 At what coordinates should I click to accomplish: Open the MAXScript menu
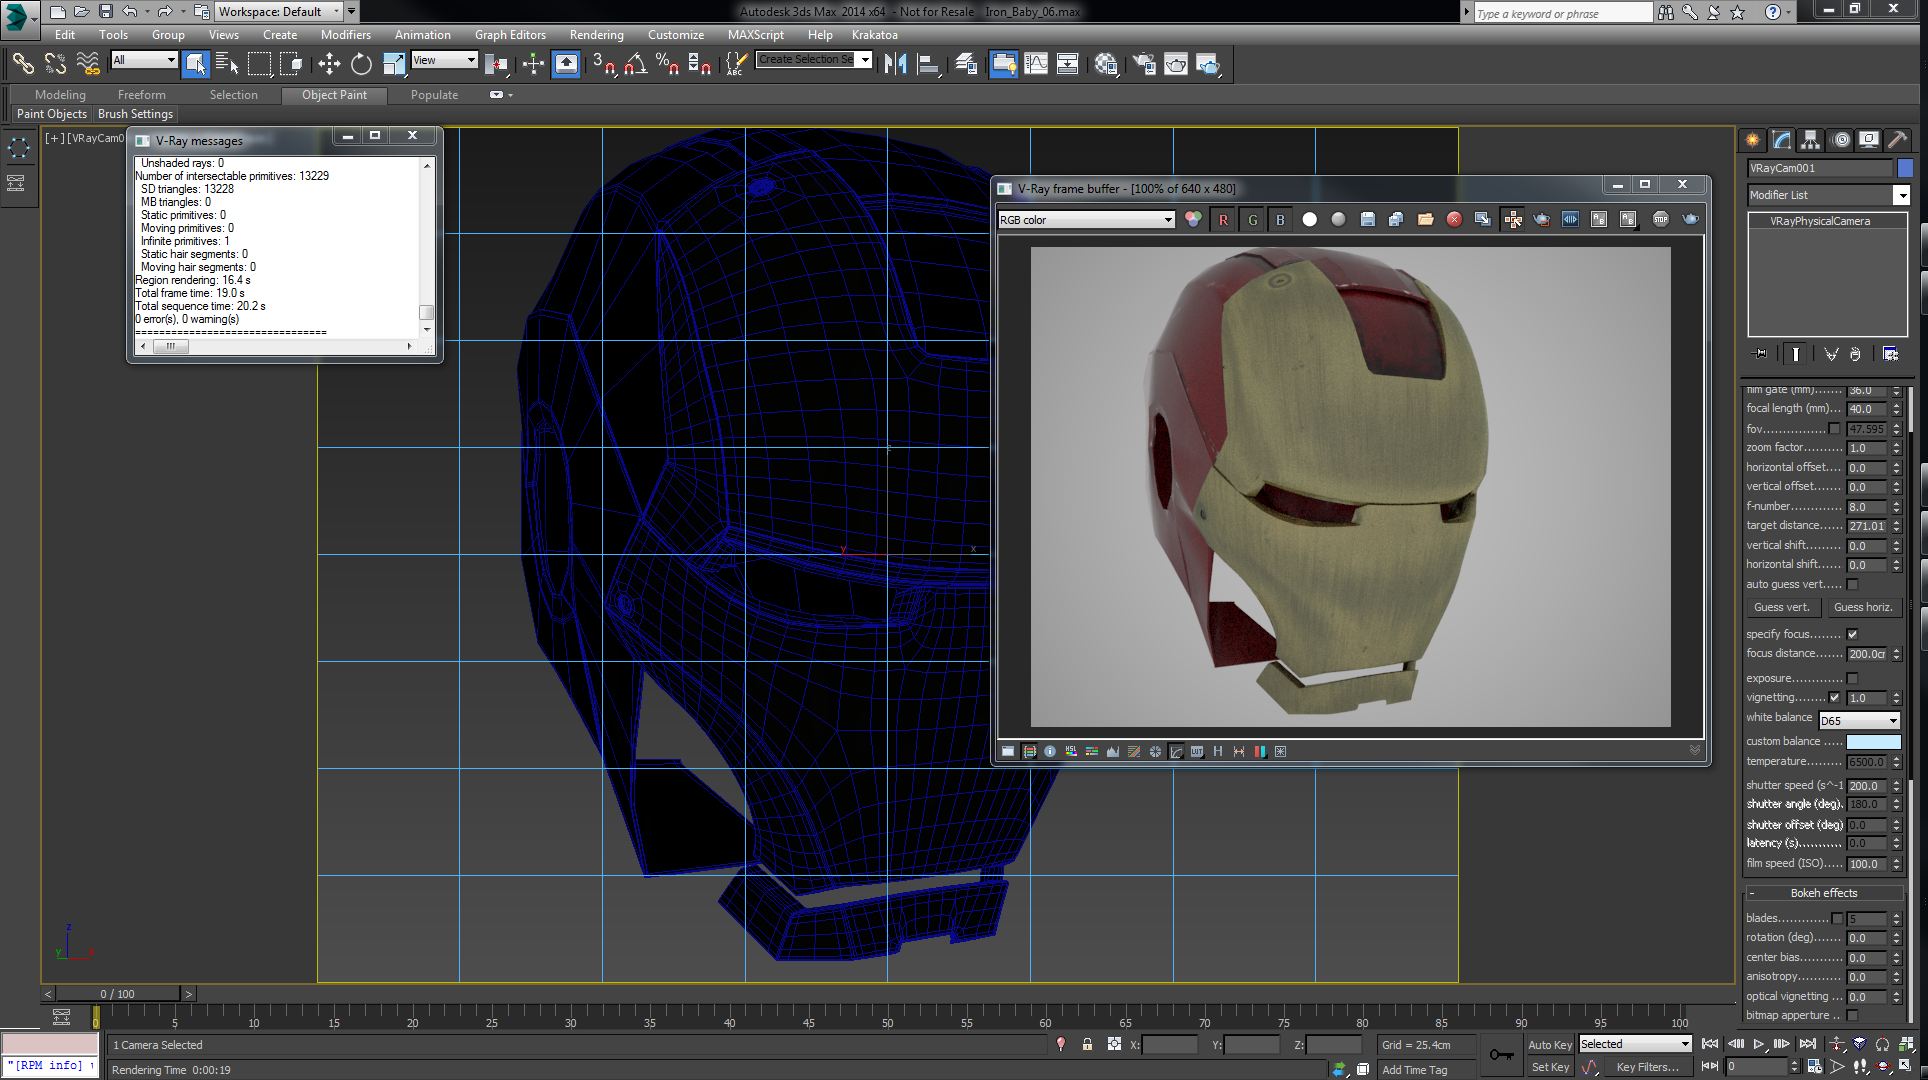[755, 35]
